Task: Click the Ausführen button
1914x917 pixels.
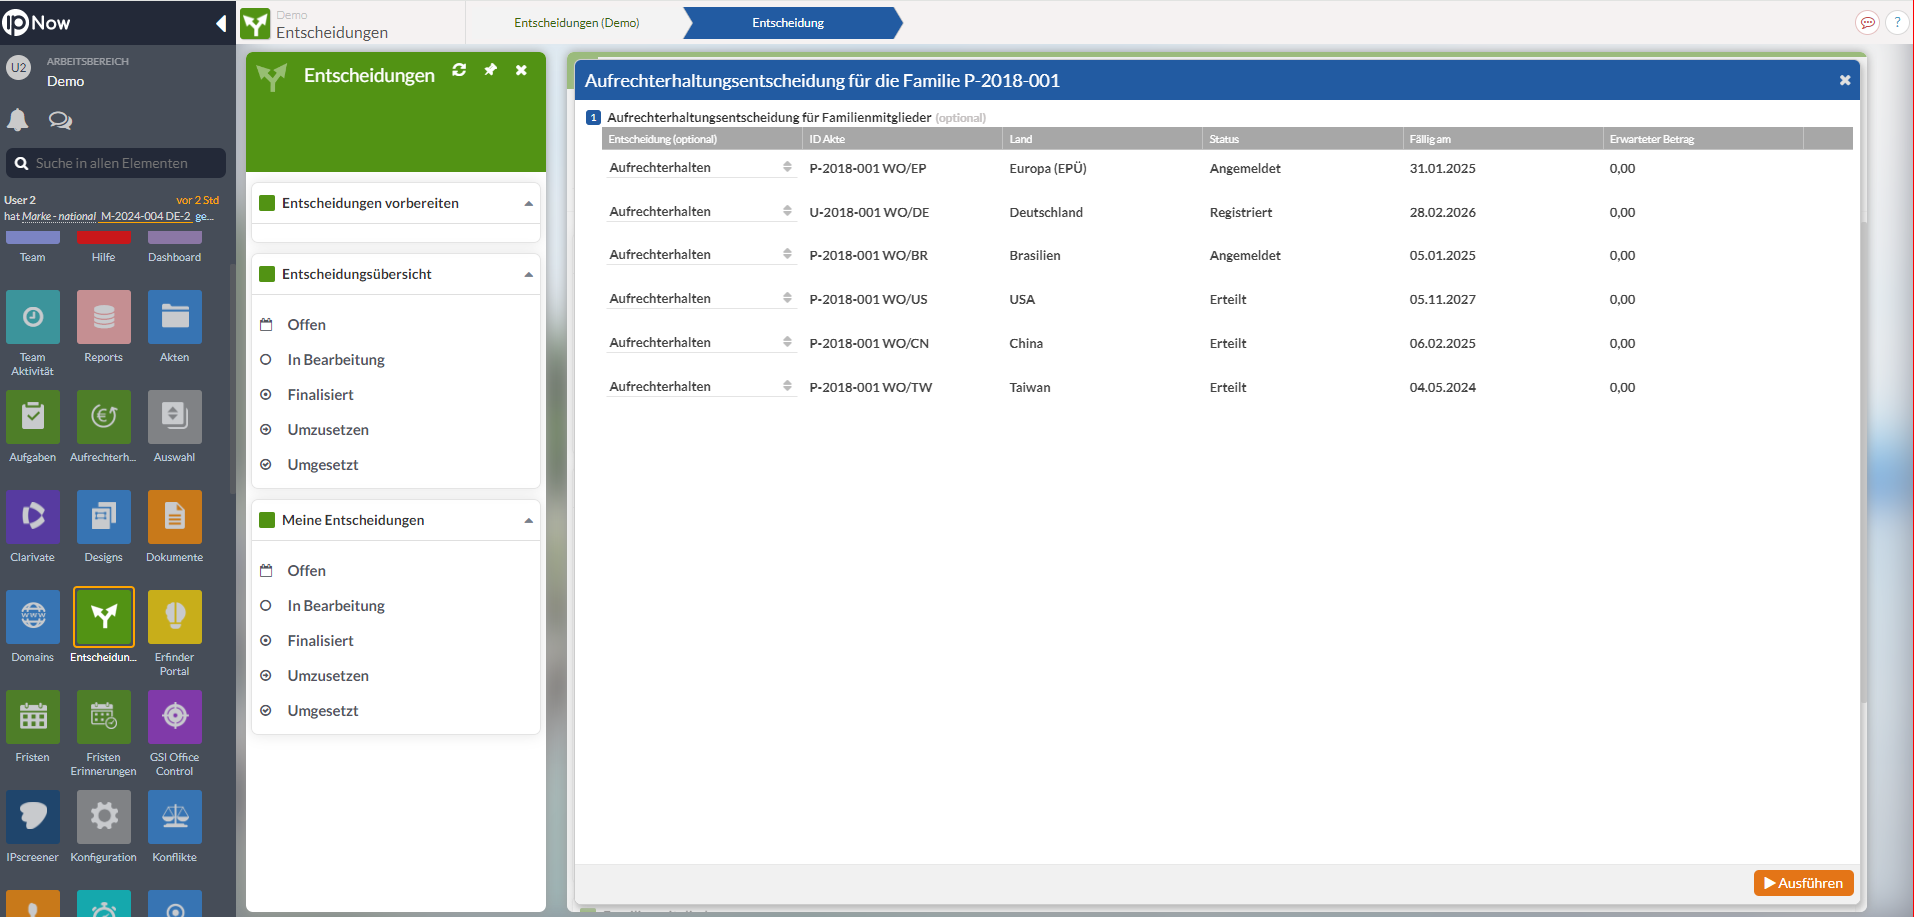Action: pyautogui.click(x=1803, y=883)
